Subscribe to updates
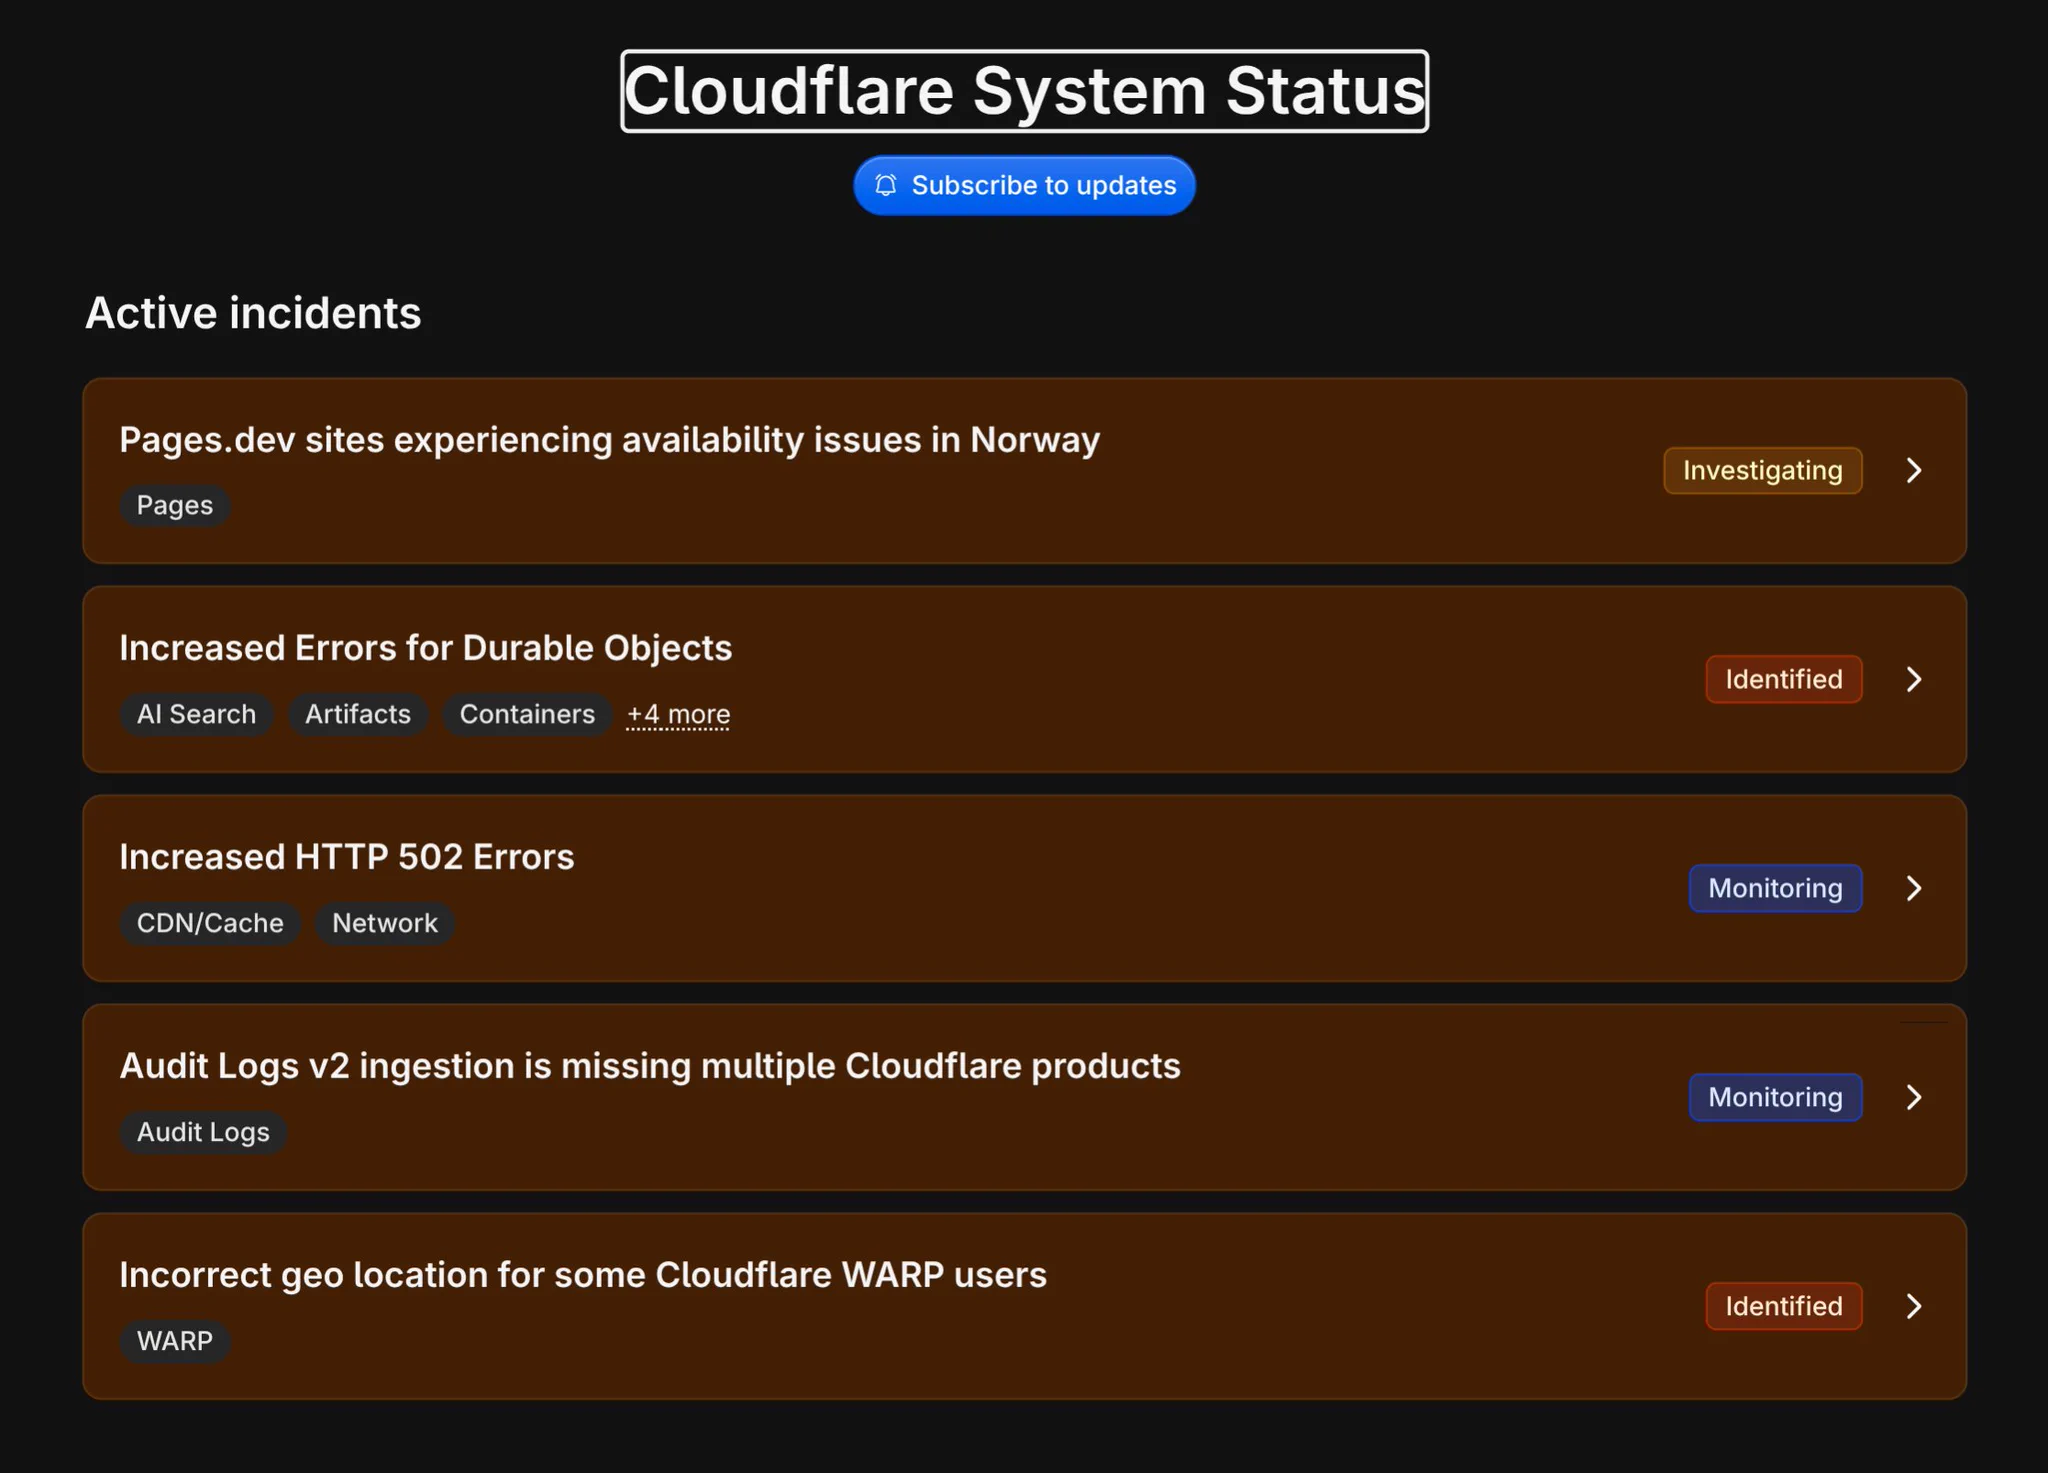The width and height of the screenshot is (2048, 1473). [x=1024, y=185]
